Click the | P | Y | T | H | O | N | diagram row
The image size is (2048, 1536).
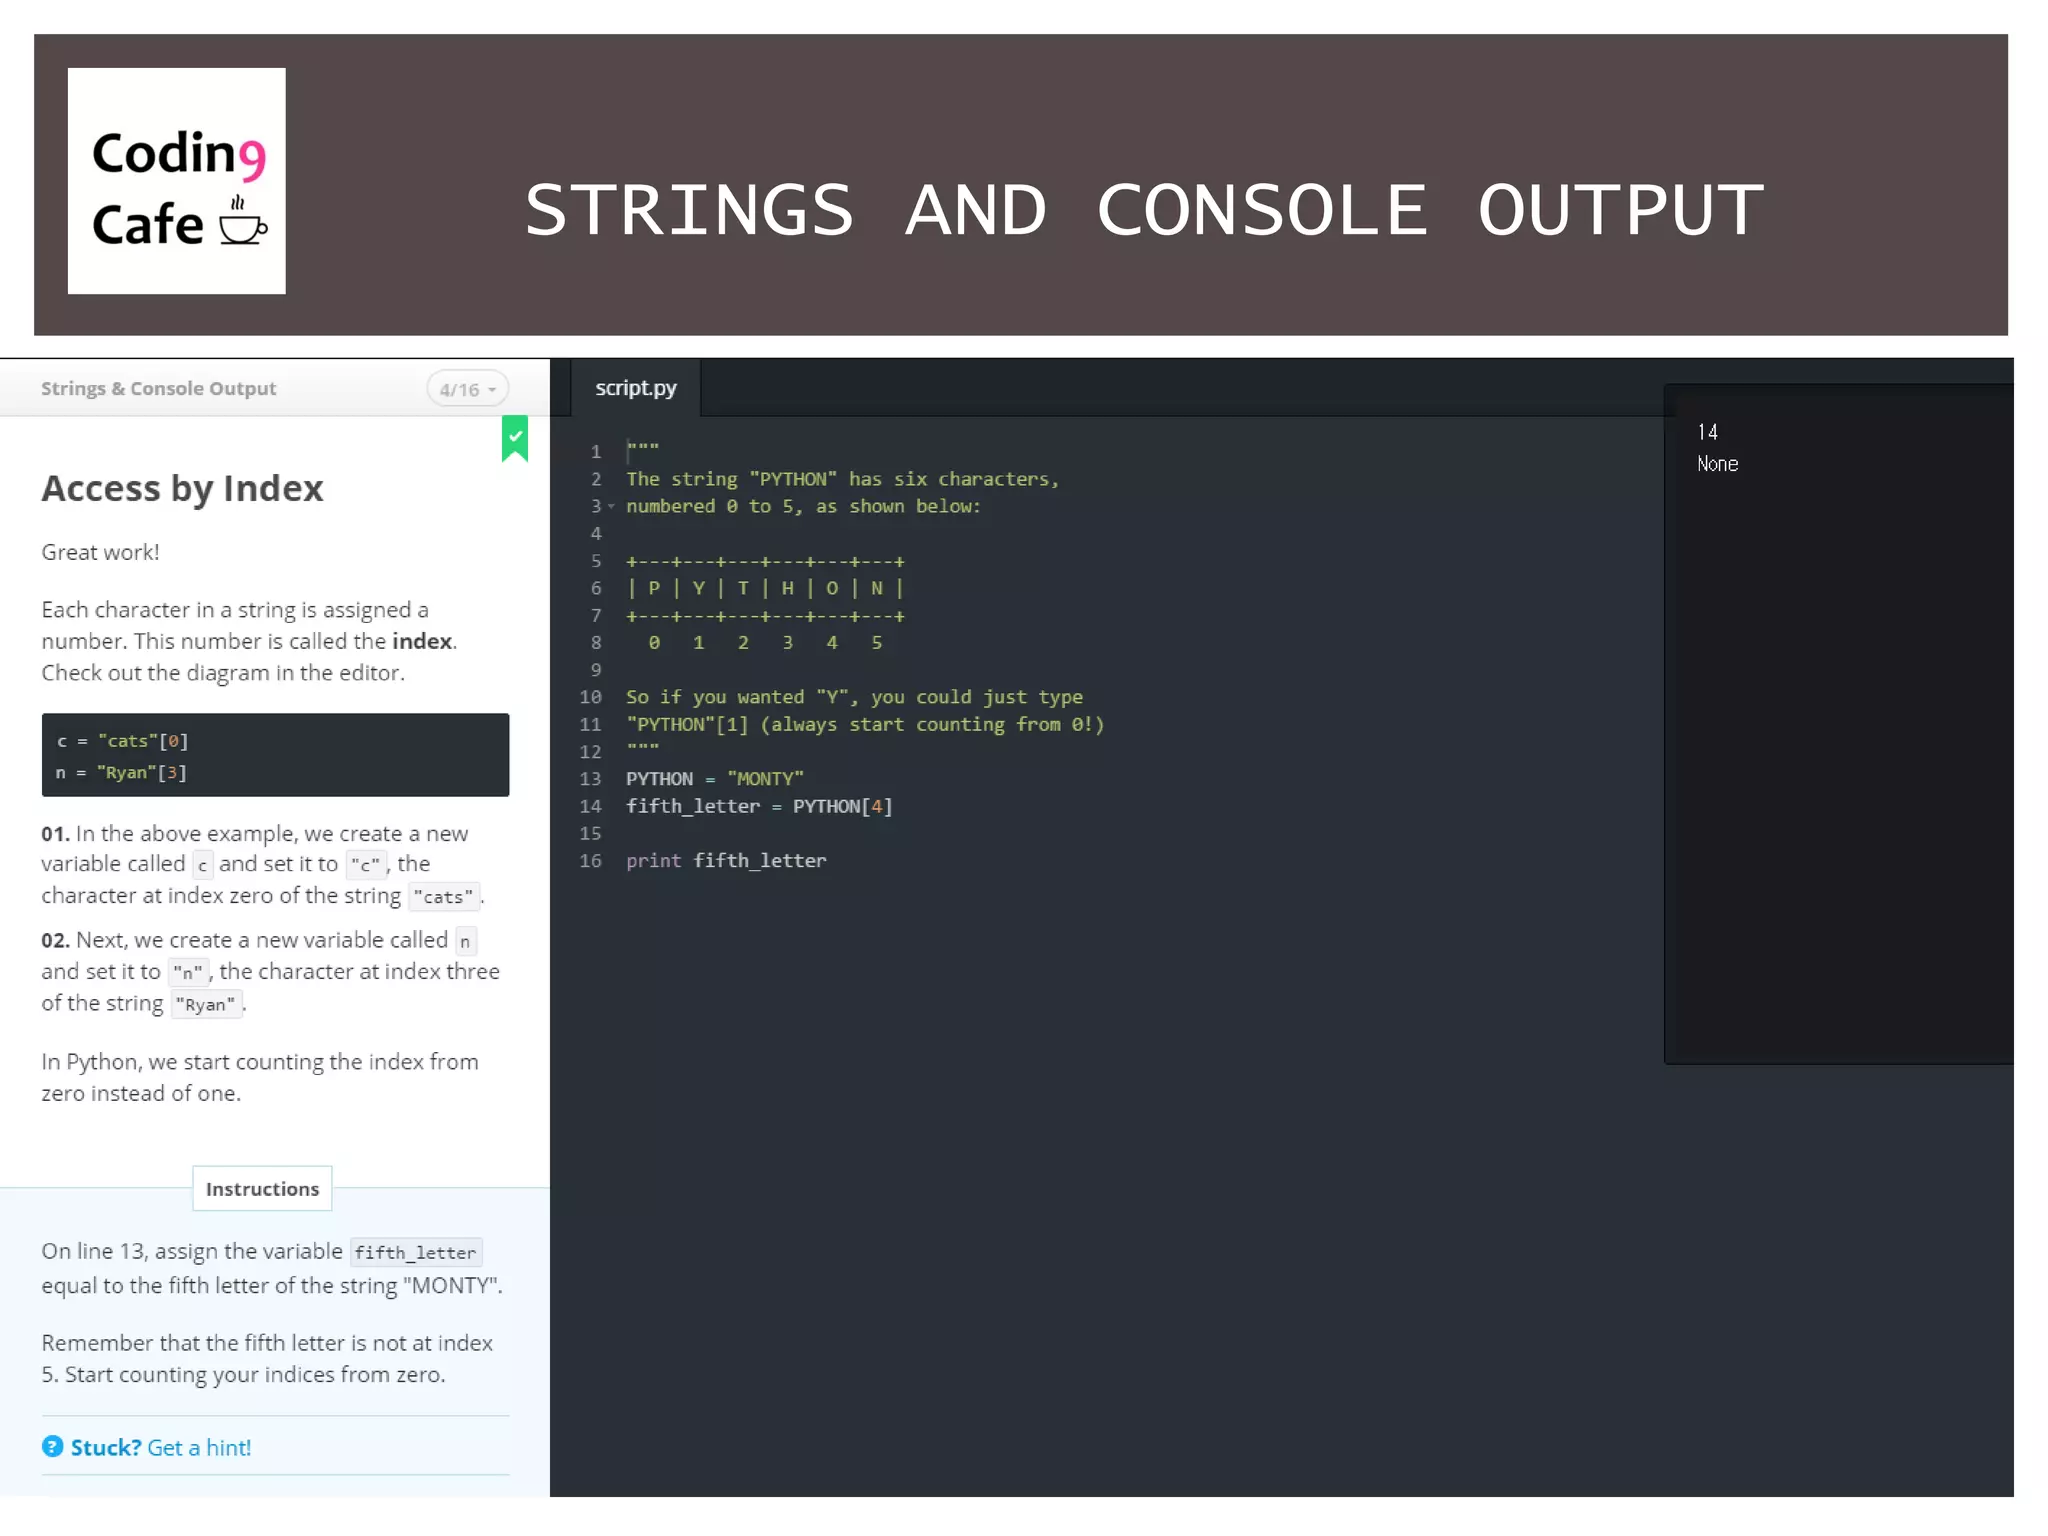pyautogui.click(x=765, y=588)
